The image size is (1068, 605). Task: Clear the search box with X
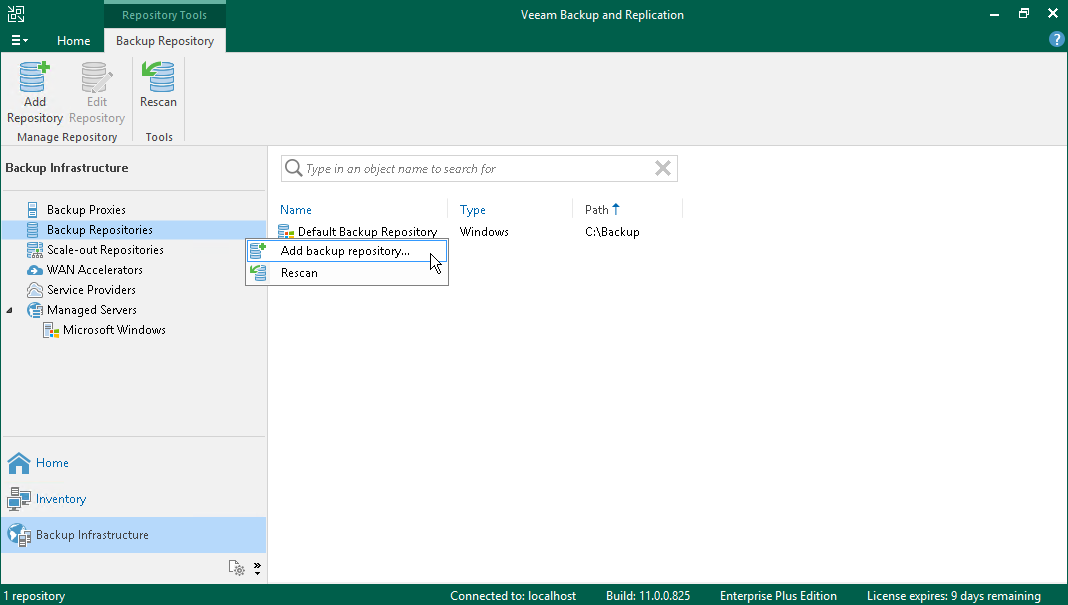click(663, 168)
